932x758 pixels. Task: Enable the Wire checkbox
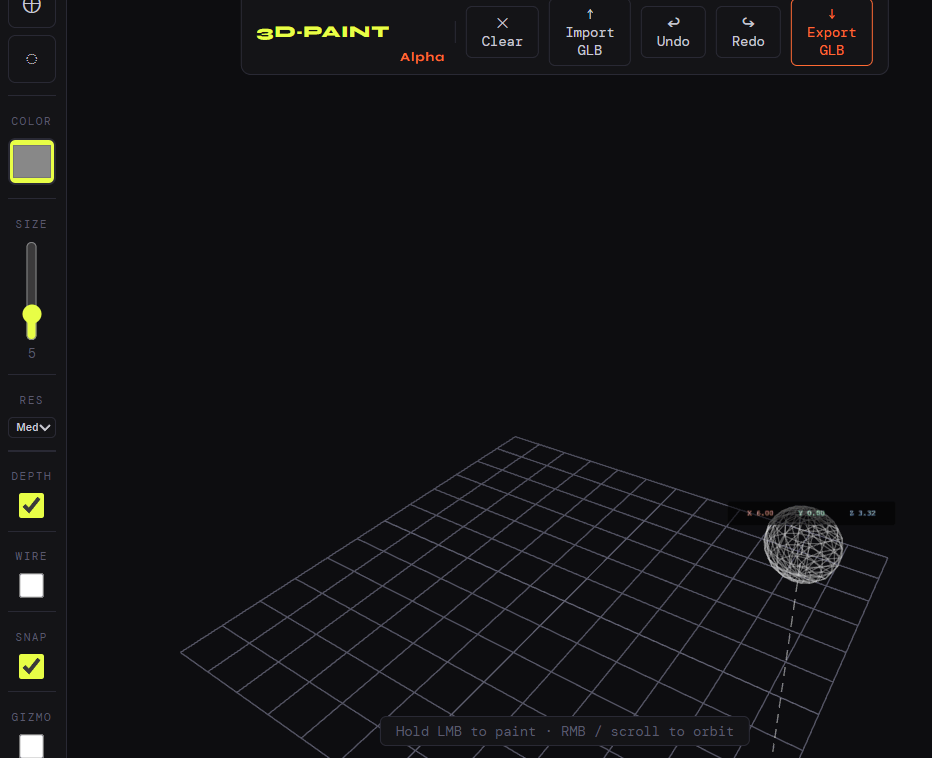[32, 586]
